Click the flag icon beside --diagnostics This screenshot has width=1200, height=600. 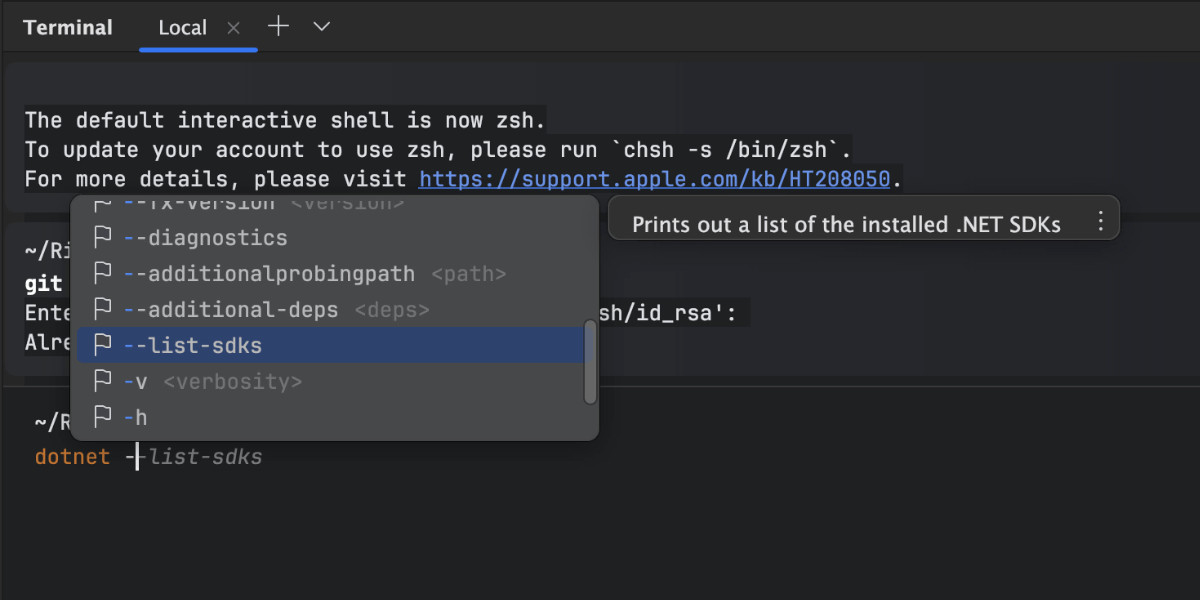tap(102, 238)
